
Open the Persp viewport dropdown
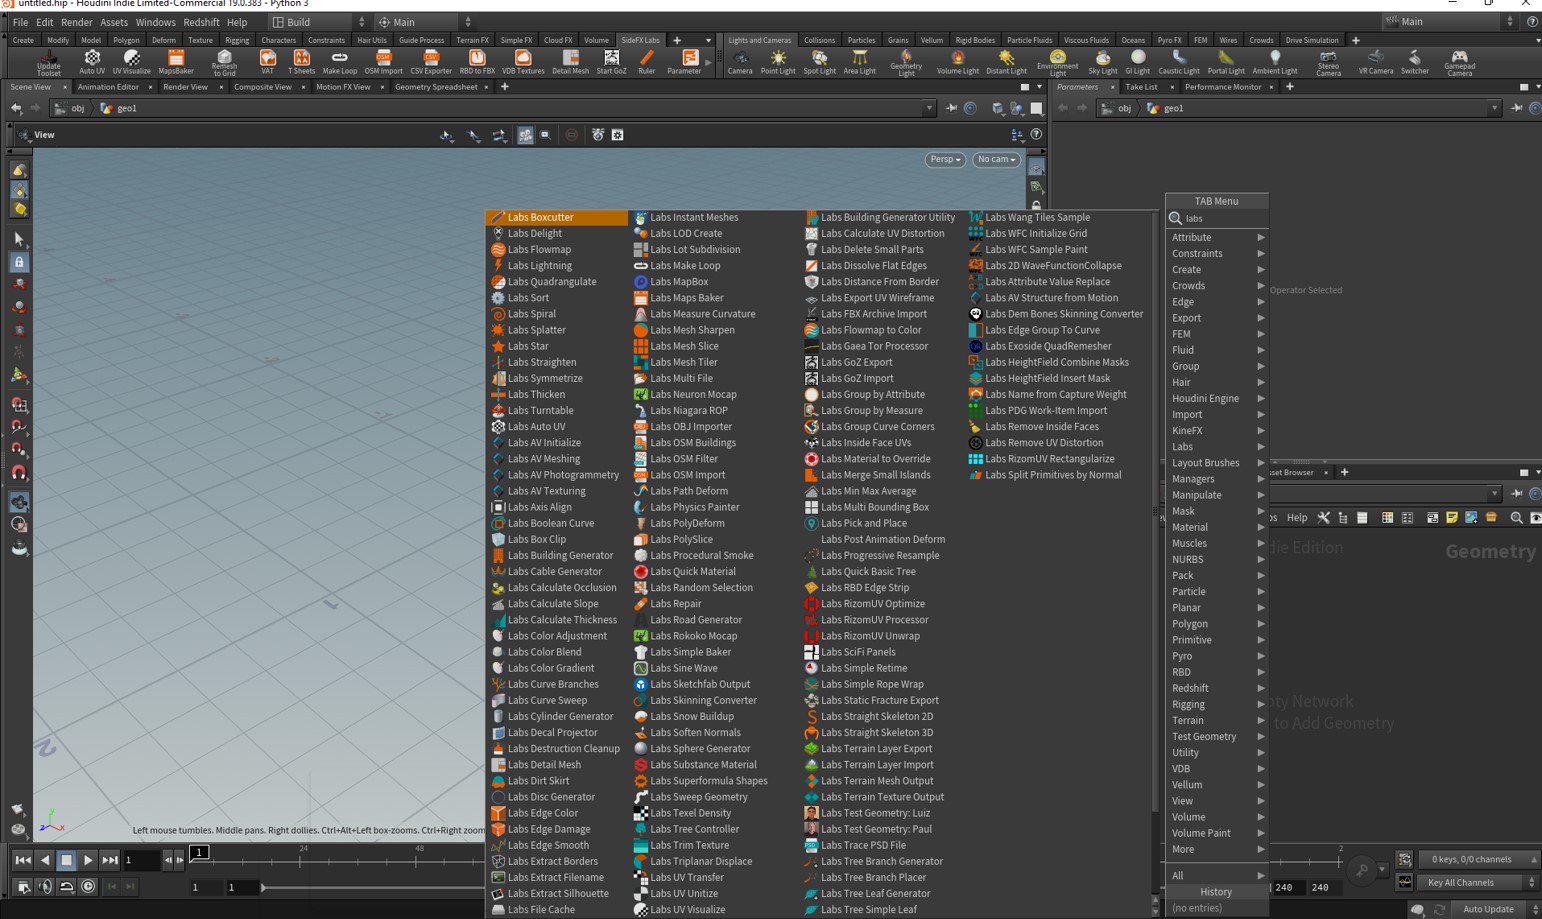click(944, 159)
